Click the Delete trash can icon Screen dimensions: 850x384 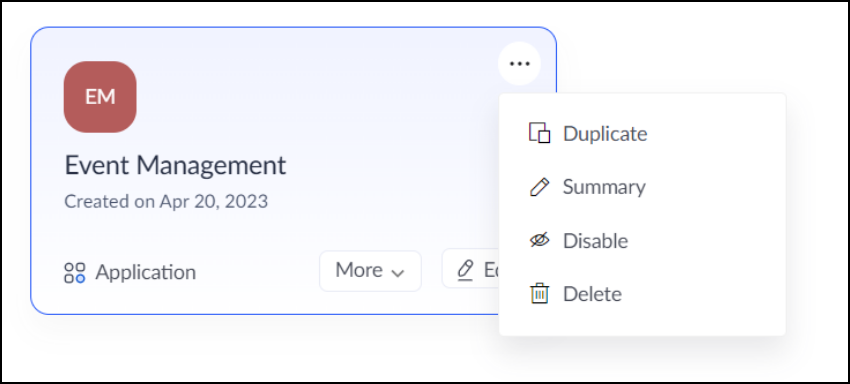(539, 293)
